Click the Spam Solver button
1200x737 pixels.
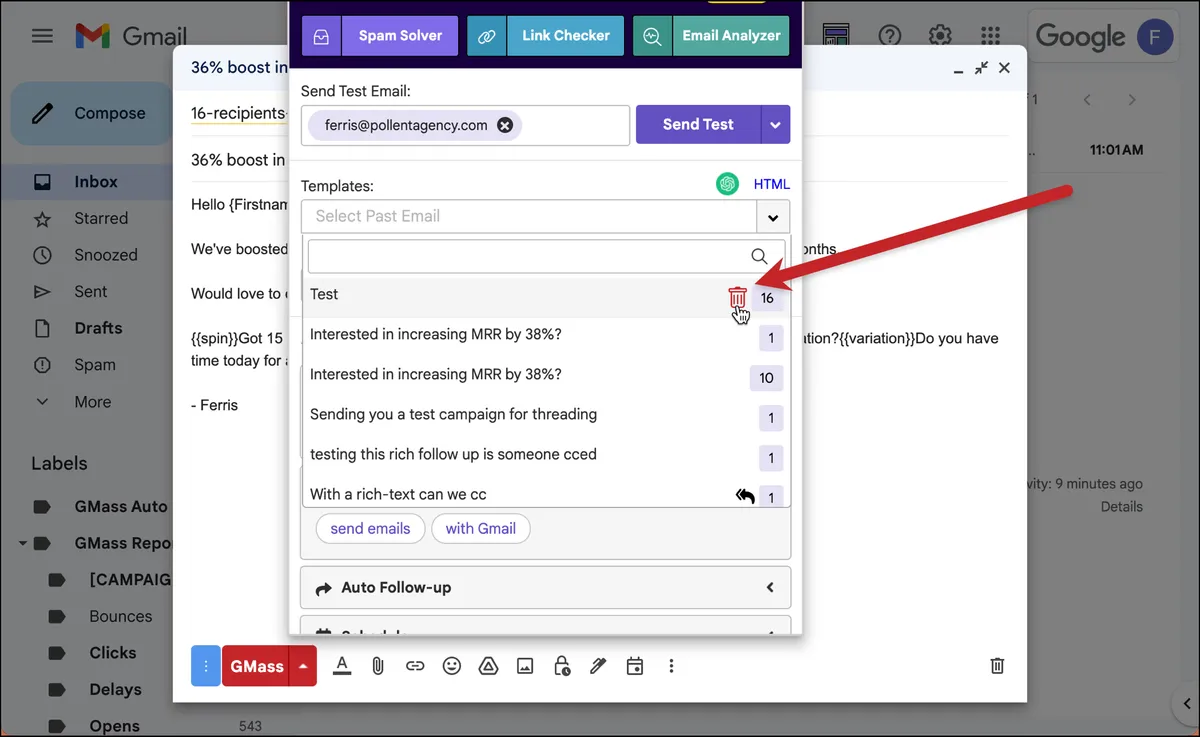coord(379,36)
